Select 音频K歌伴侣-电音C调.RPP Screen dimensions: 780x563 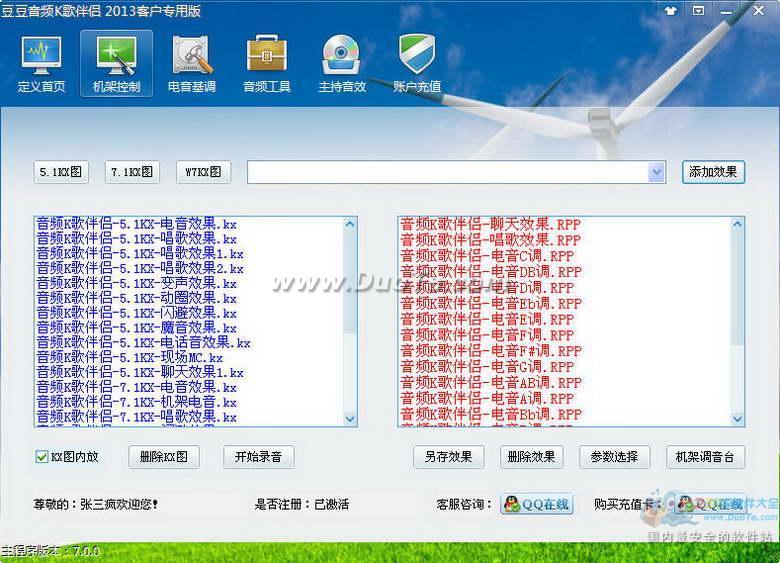(487, 256)
